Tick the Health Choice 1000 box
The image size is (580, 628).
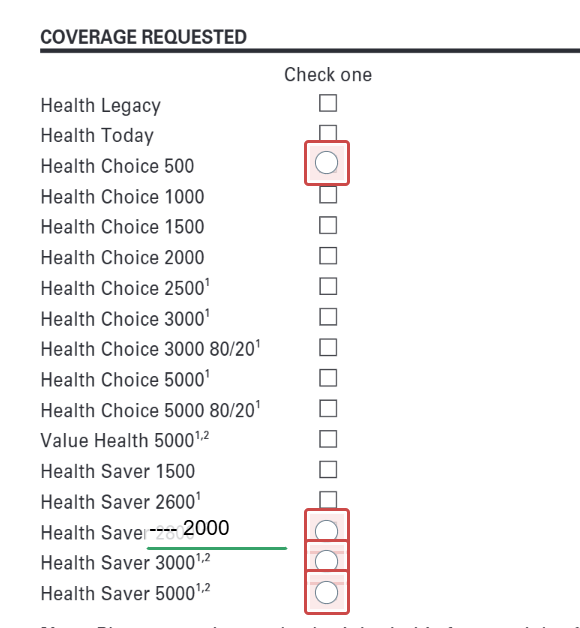tap(328, 195)
